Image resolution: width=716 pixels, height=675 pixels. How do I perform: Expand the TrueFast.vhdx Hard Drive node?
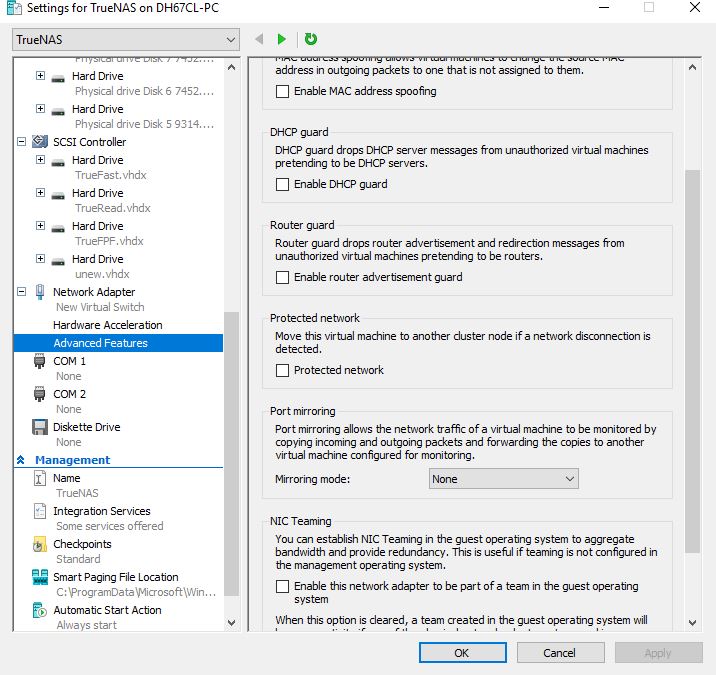click(x=41, y=160)
